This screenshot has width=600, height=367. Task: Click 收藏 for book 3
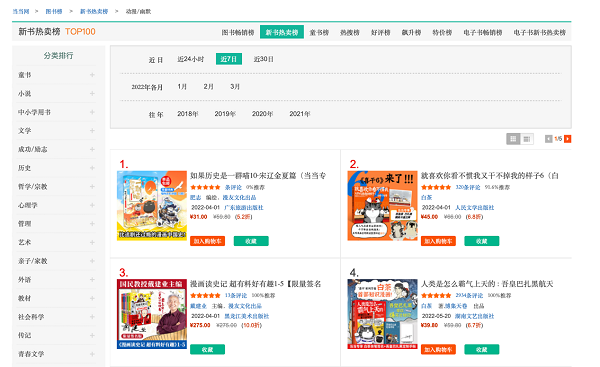[x=207, y=349]
